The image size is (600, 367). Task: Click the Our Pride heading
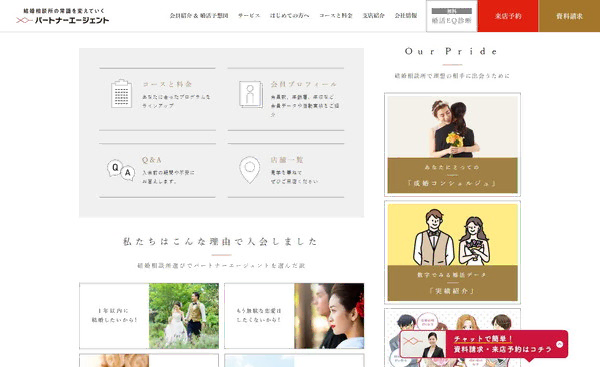point(452,51)
